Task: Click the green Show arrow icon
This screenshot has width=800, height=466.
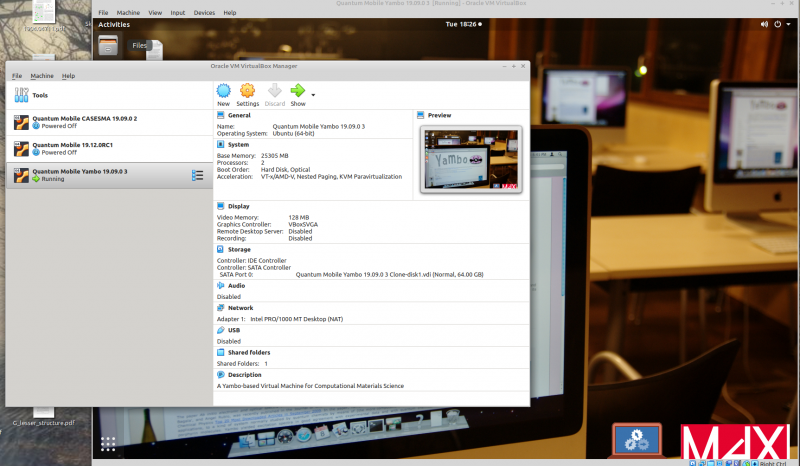Action: coord(298,91)
